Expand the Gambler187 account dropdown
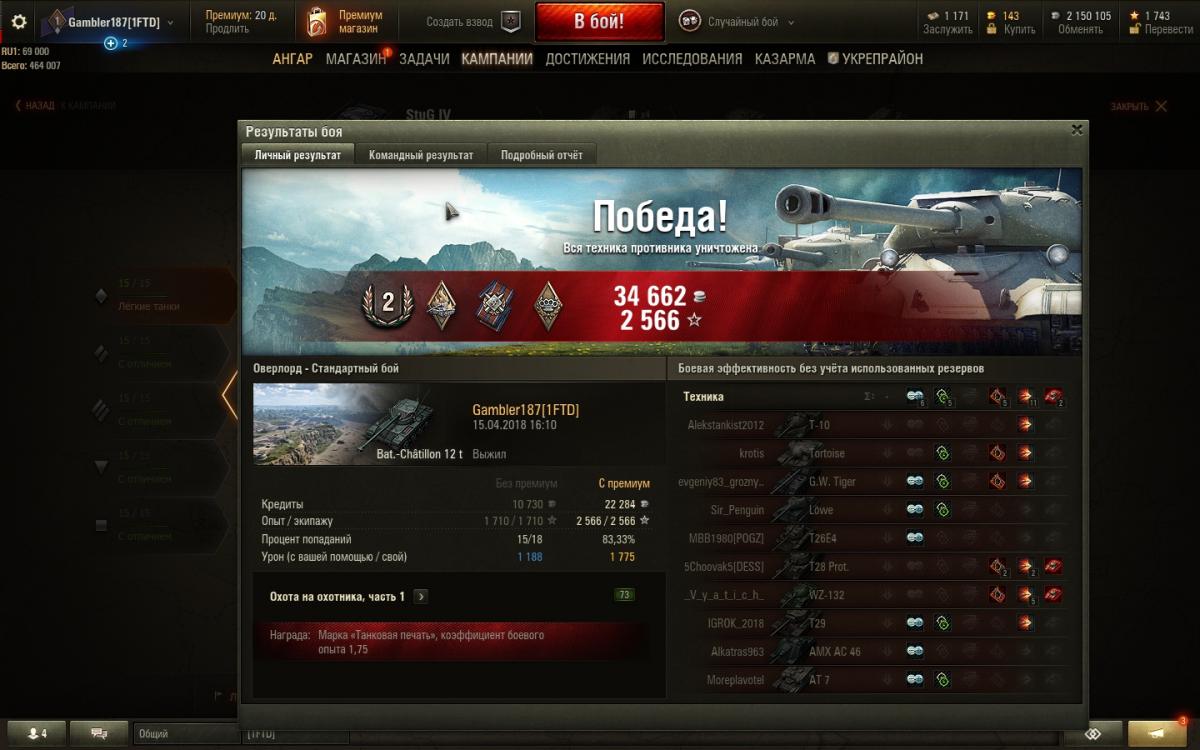1200x750 pixels. click(x=170, y=22)
